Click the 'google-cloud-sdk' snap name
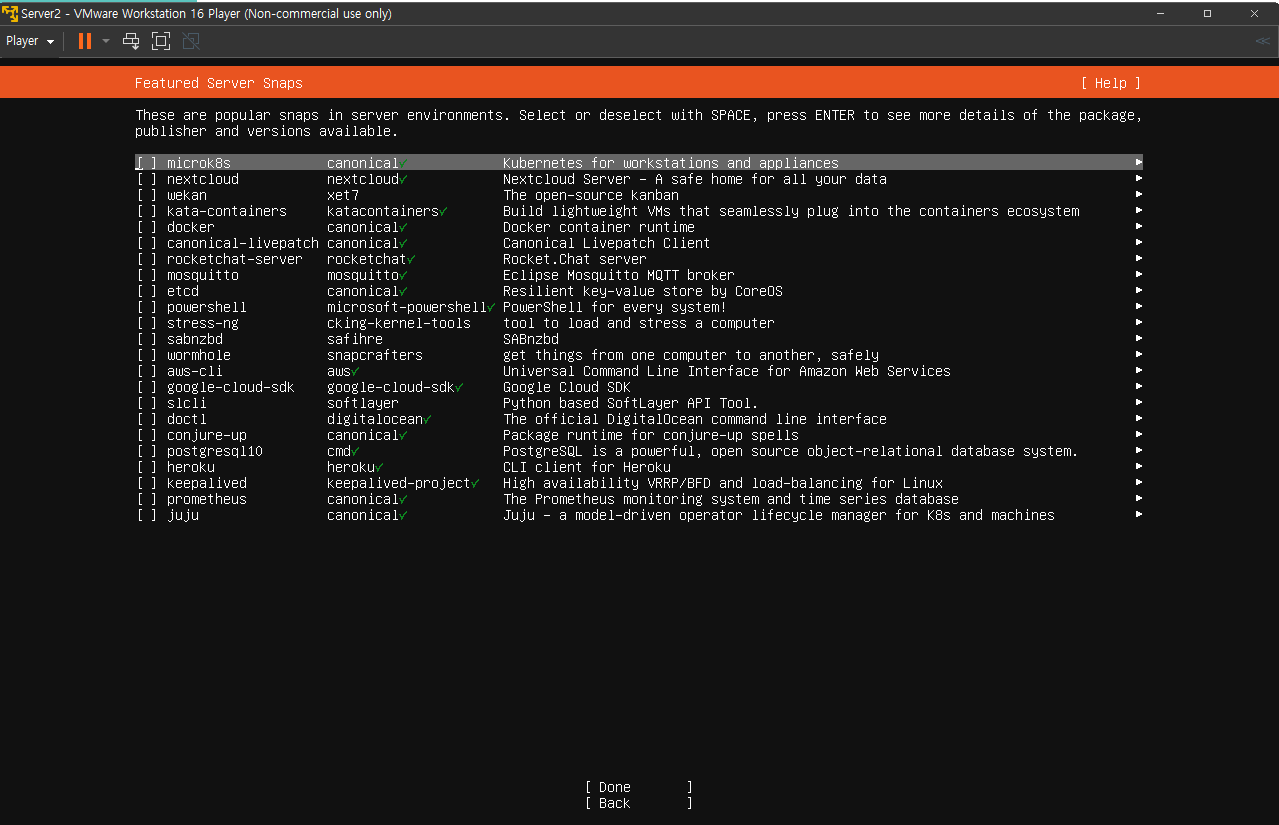The width and height of the screenshot is (1279, 825). (231, 387)
